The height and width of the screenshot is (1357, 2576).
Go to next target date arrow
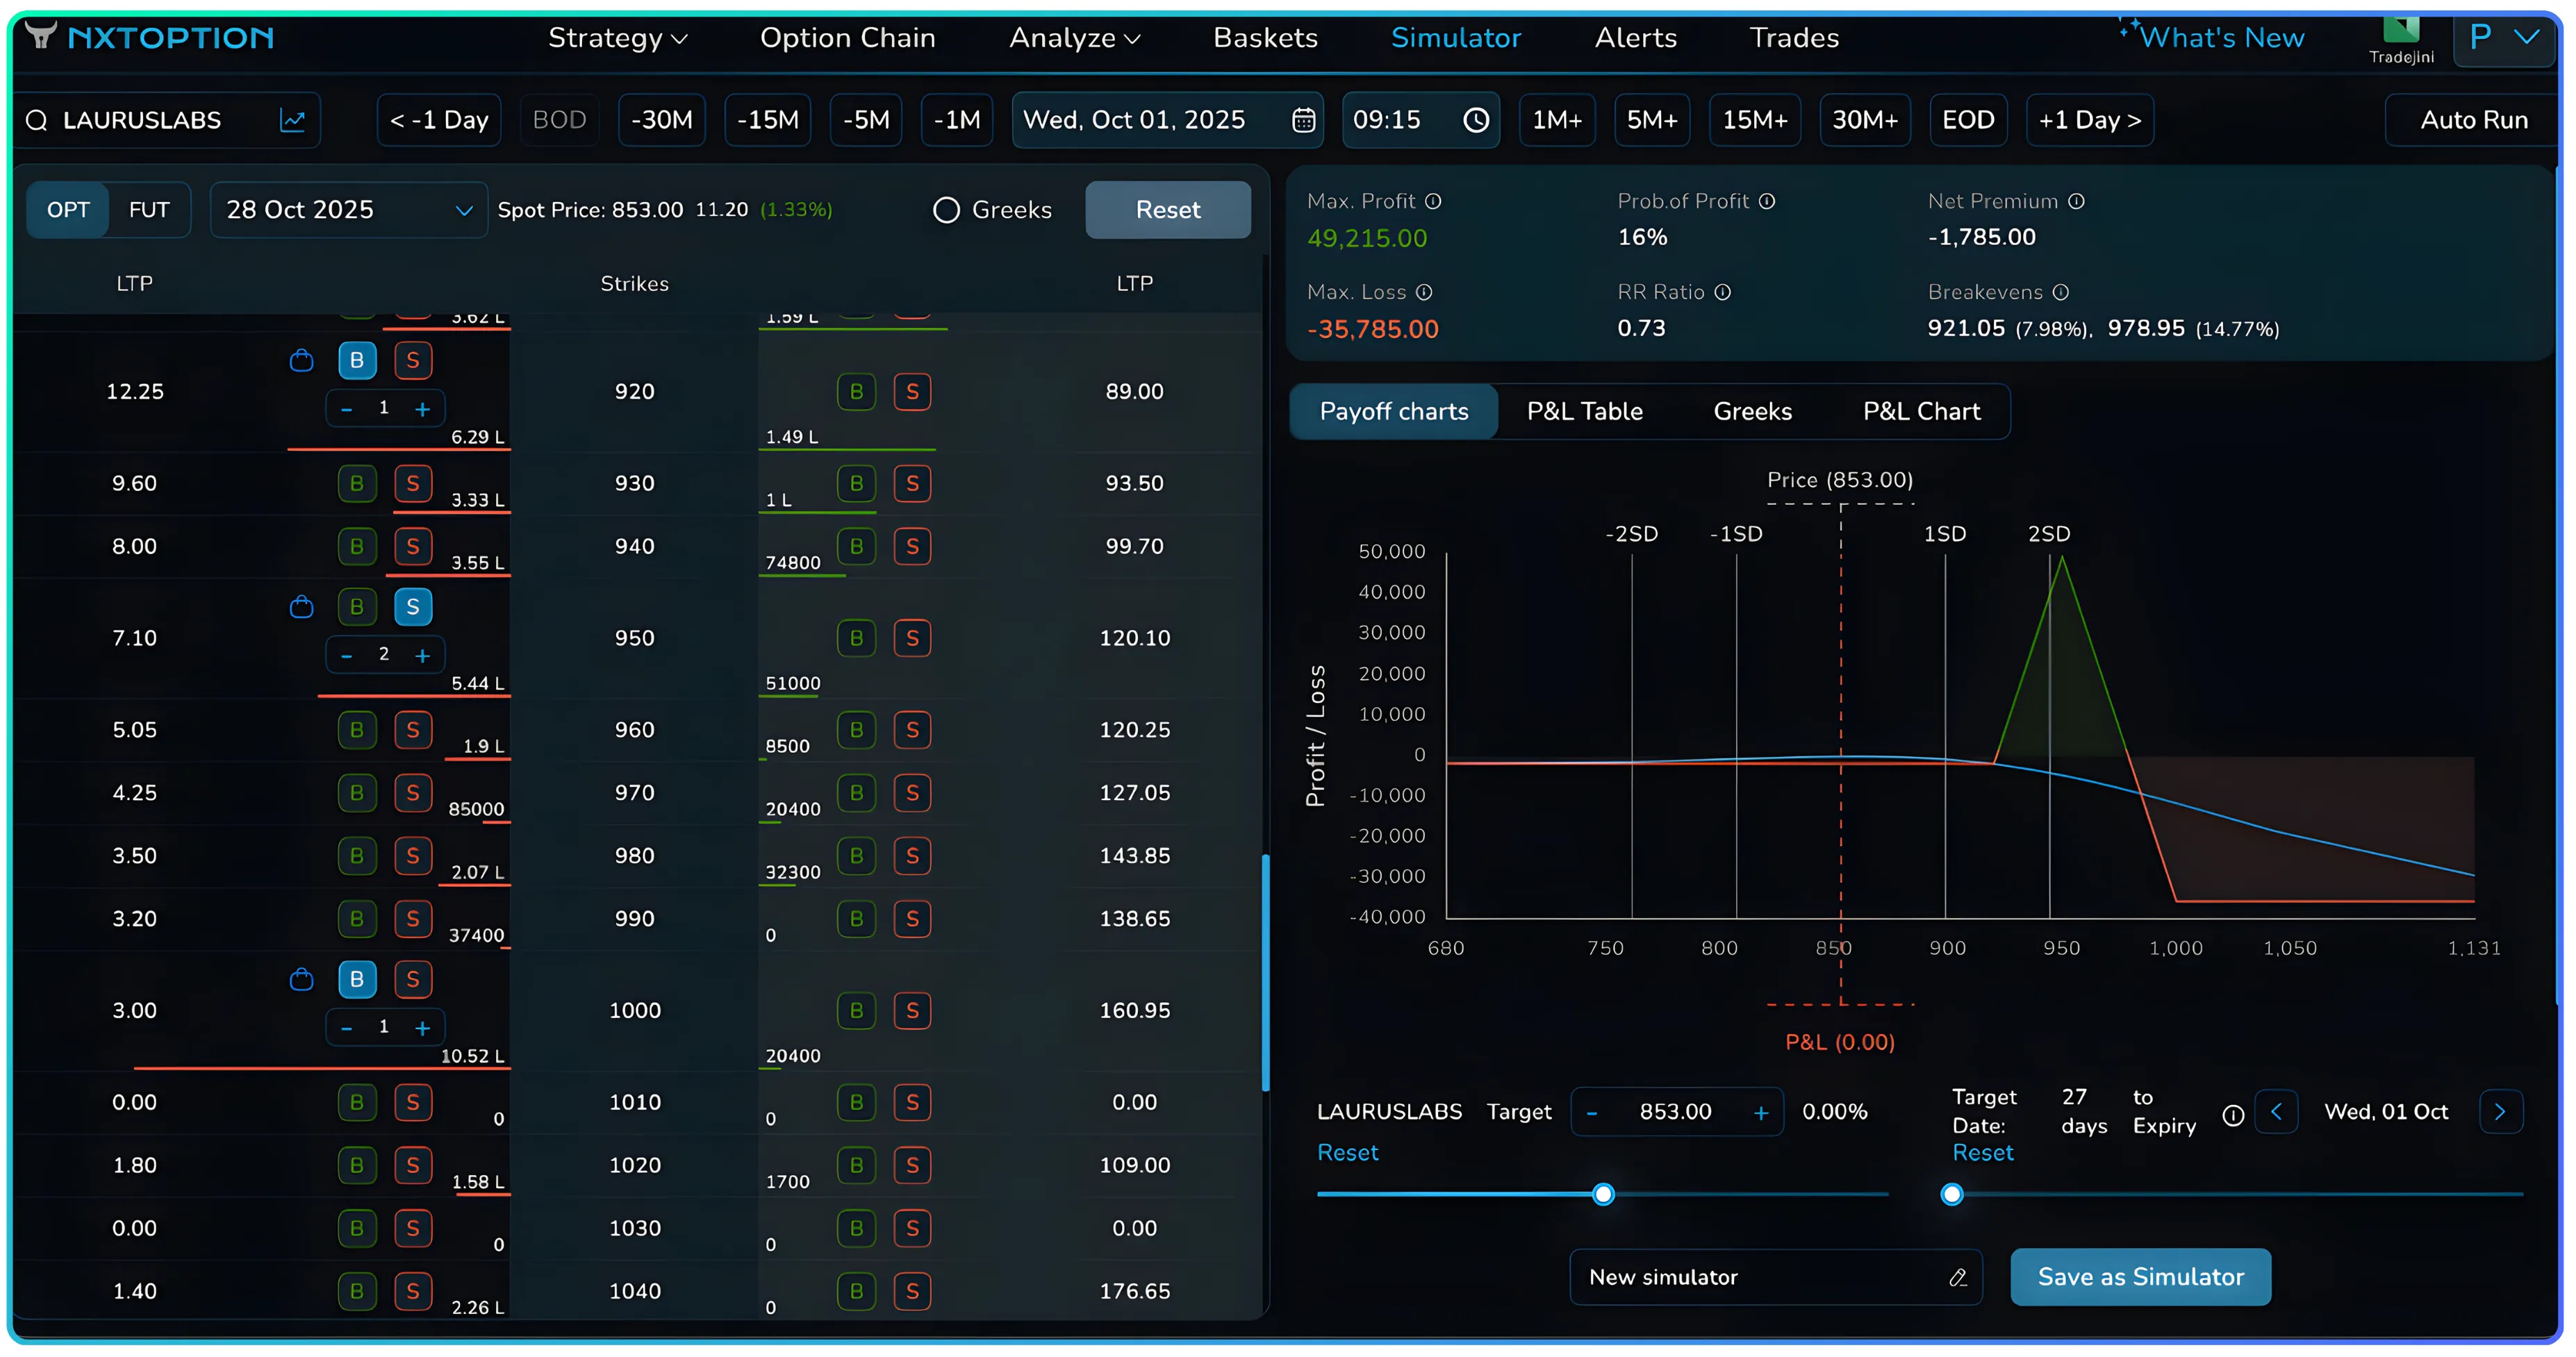pos(2500,1111)
